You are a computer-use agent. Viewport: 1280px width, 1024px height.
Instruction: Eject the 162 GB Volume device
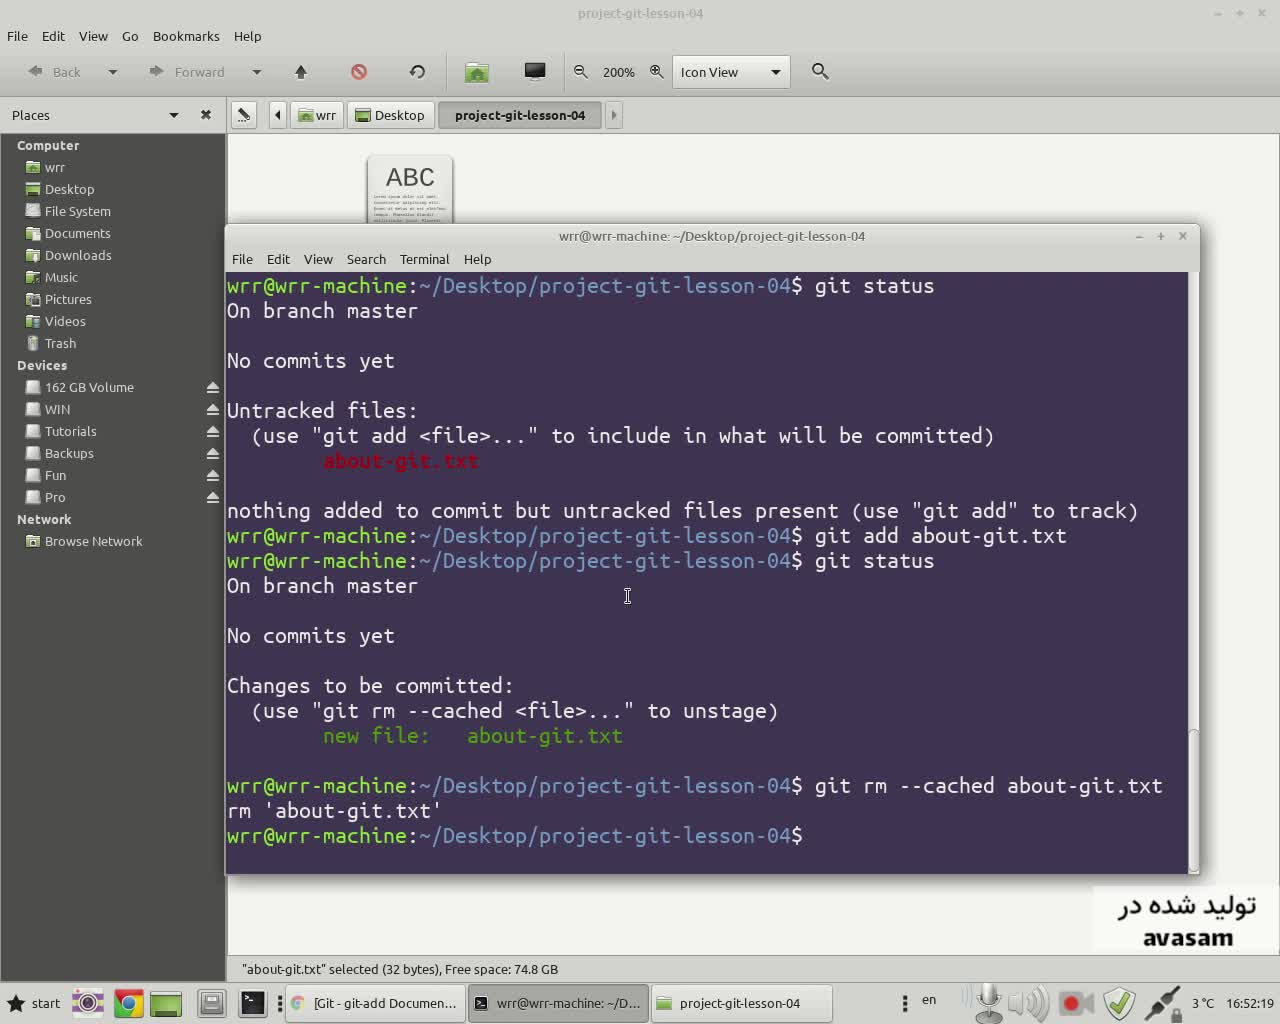[212, 388]
